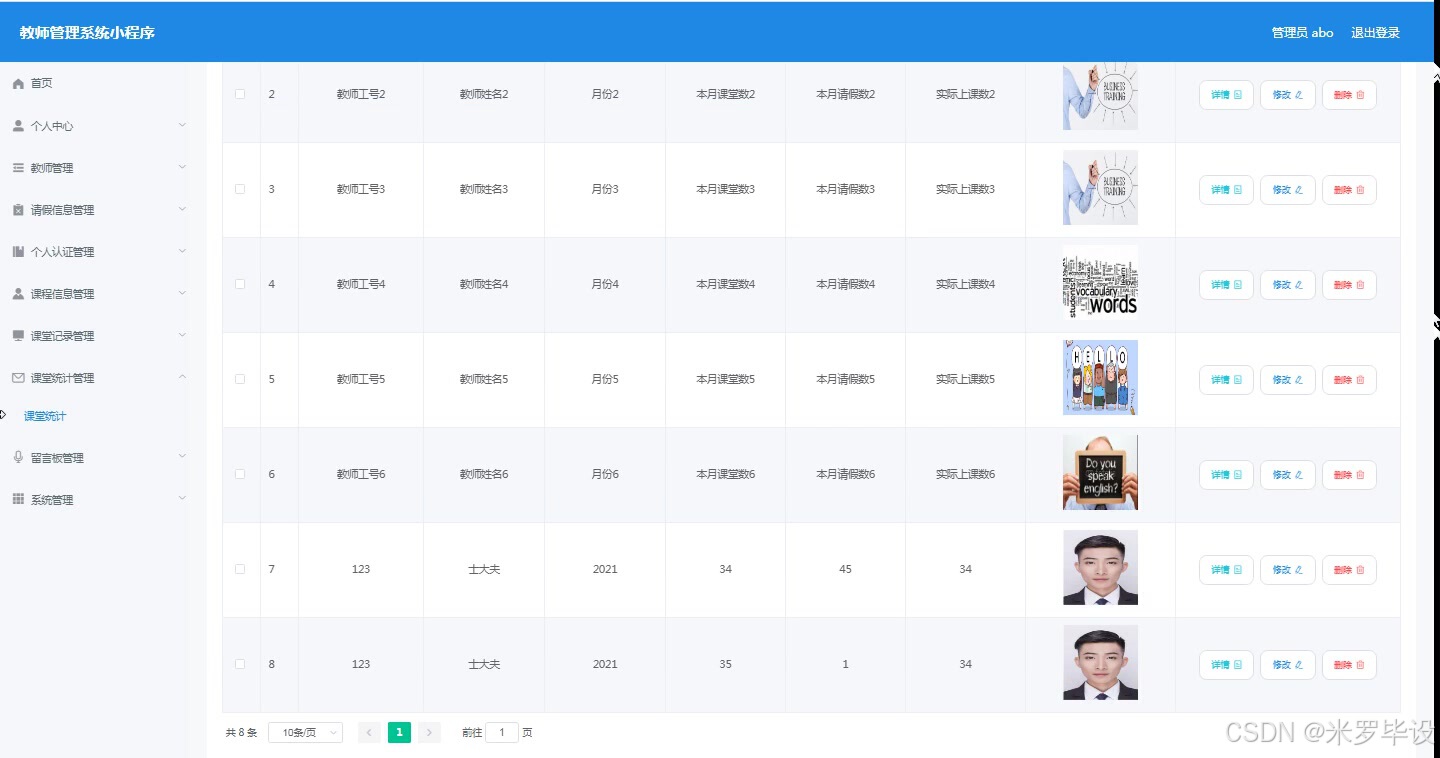Viewport: 1440px width, 758px height.
Task: Open the portrait photo in row 7
Action: 1100,567
